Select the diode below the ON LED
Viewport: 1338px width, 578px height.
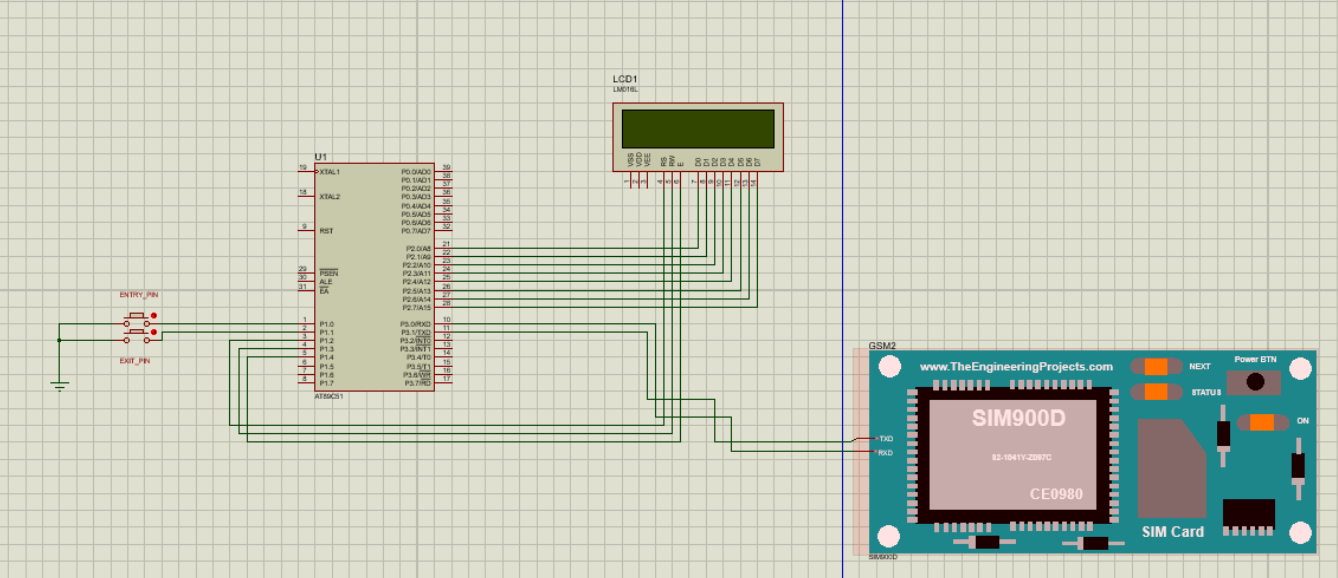pyautogui.click(x=1297, y=470)
